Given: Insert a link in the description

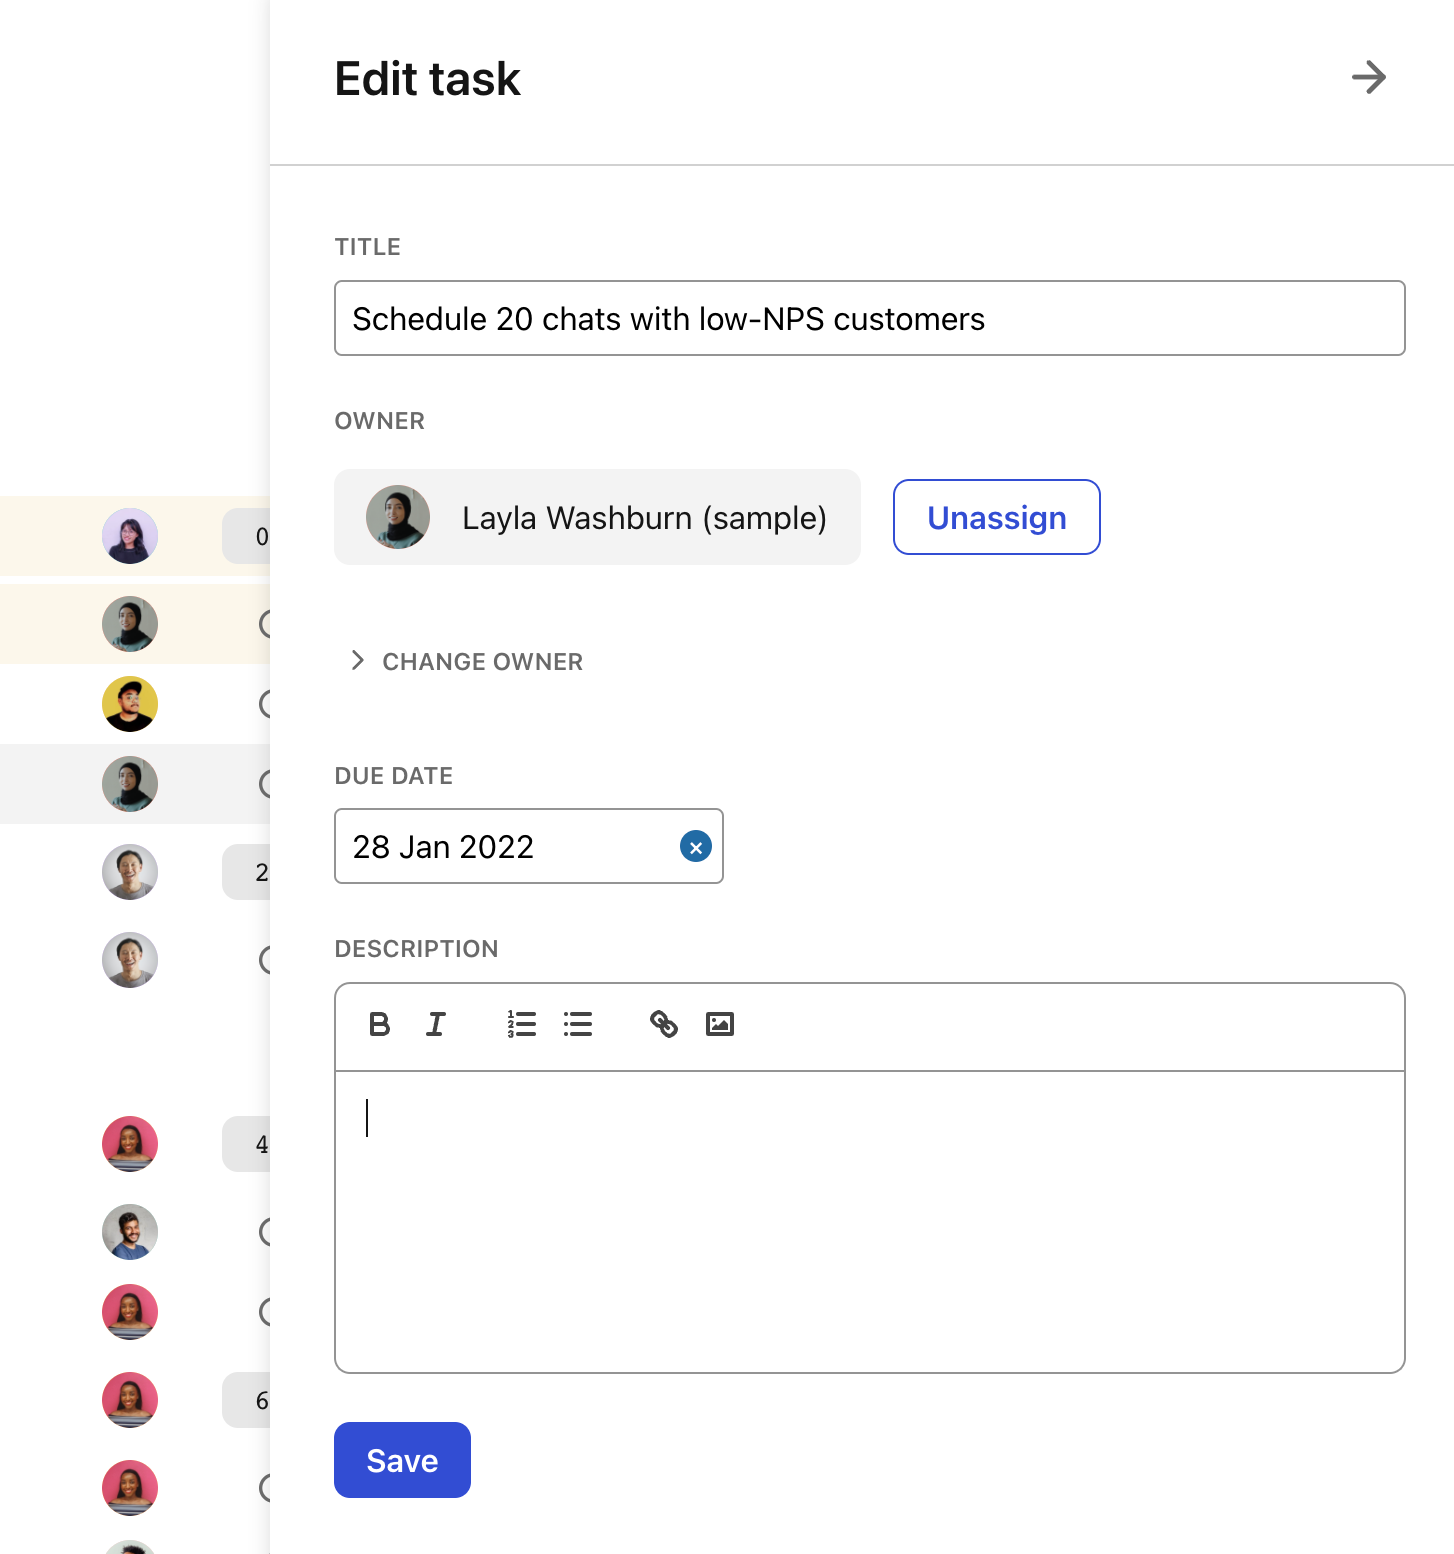Looking at the screenshot, I should [664, 1024].
